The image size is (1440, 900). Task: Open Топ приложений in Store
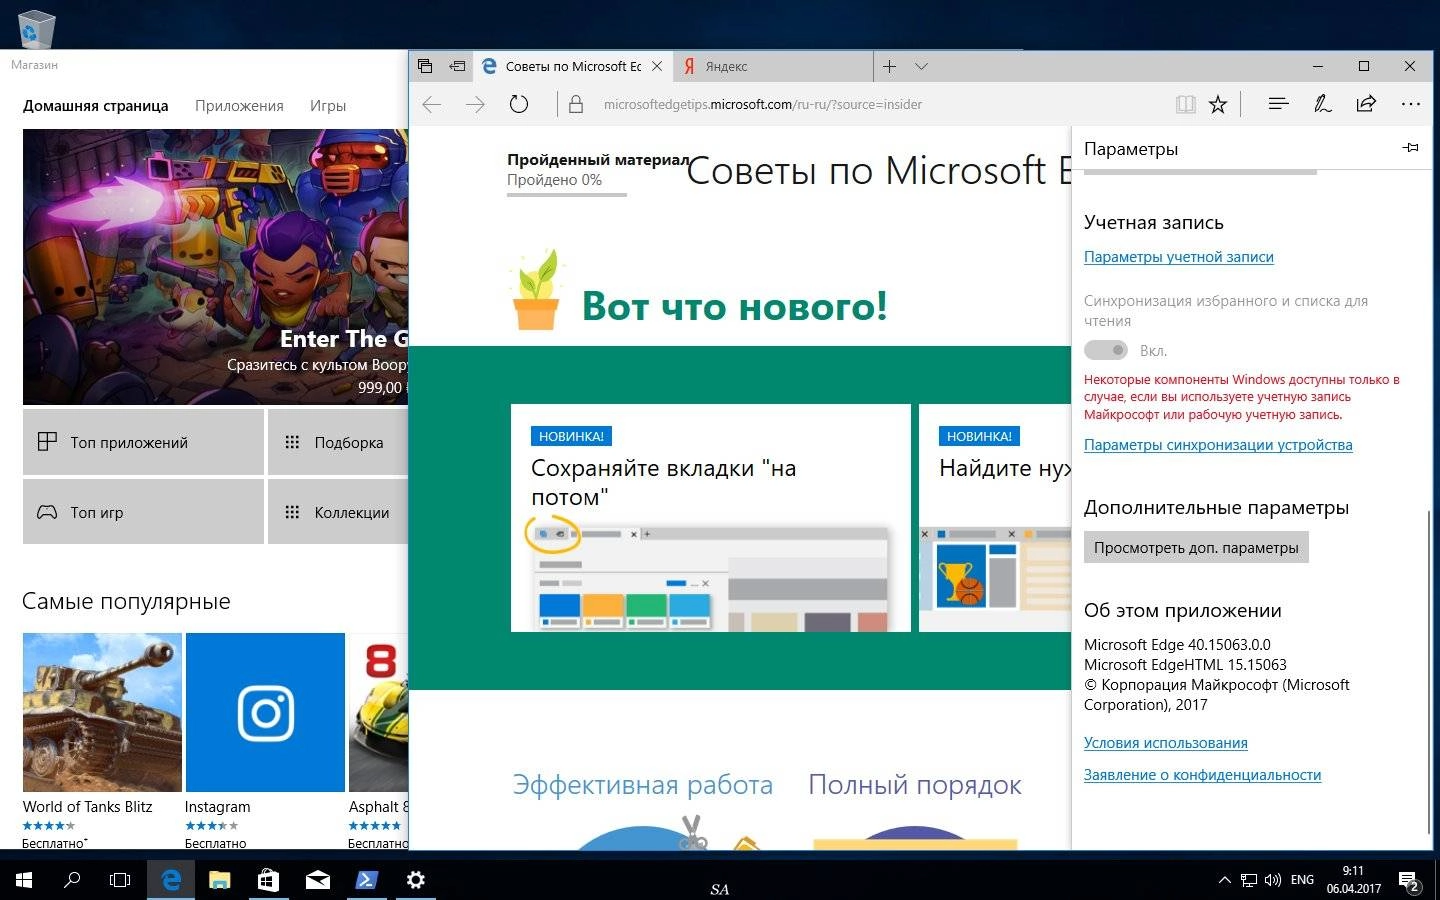point(143,442)
